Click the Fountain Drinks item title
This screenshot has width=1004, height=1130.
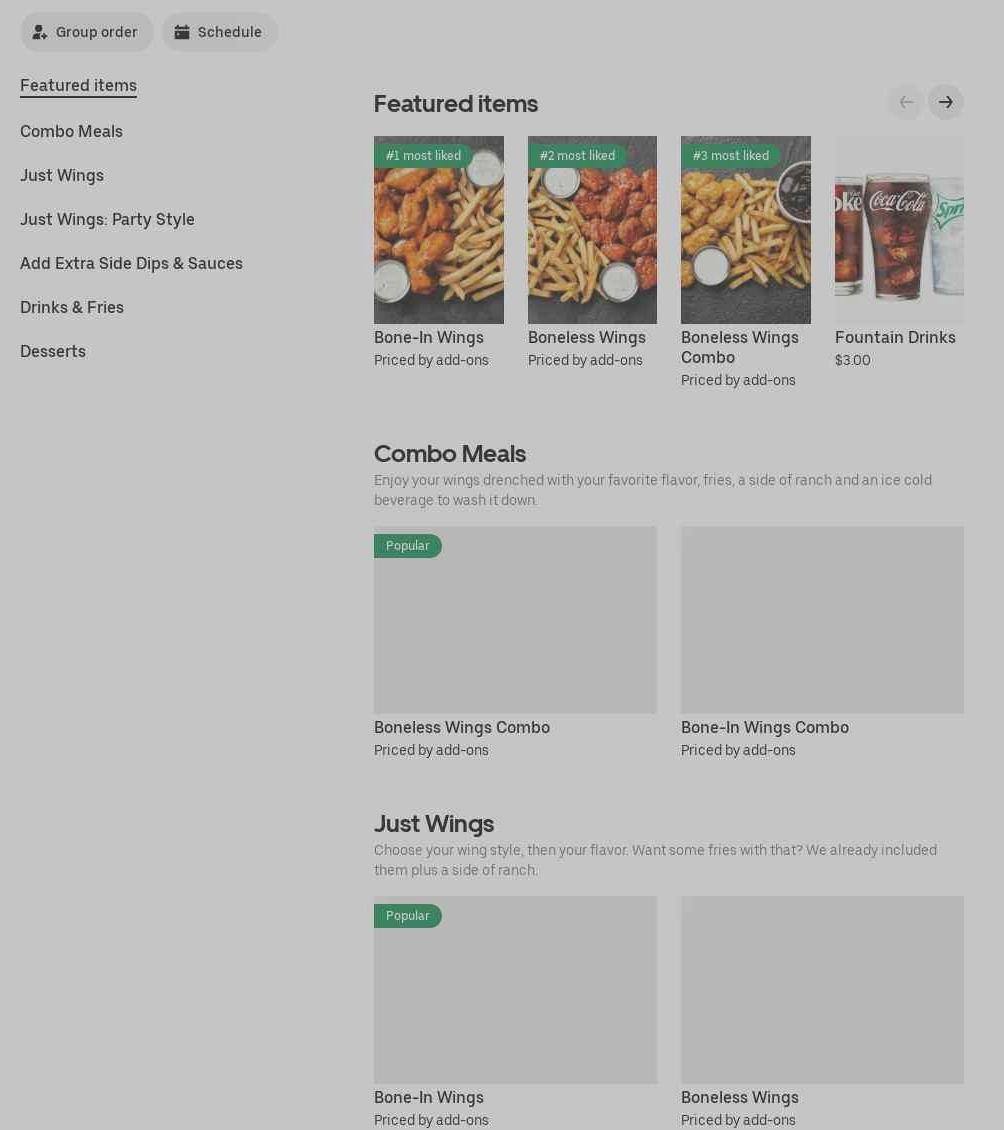(895, 337)
